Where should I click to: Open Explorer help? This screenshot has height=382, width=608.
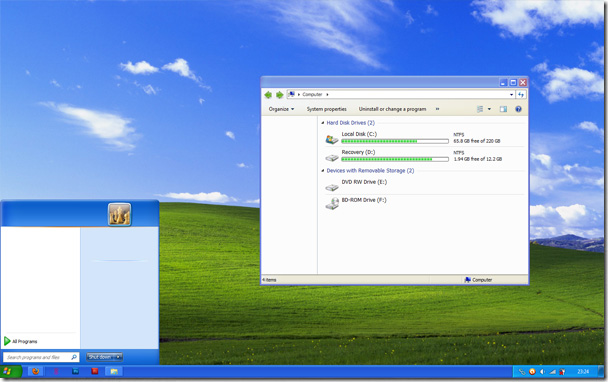click(x=518, y=109)
